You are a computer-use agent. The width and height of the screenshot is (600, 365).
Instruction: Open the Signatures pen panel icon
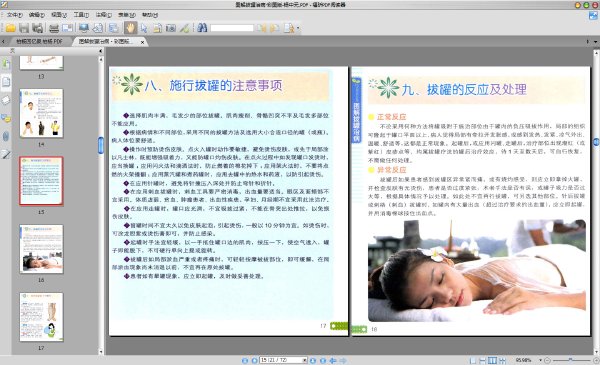point(6,155)
